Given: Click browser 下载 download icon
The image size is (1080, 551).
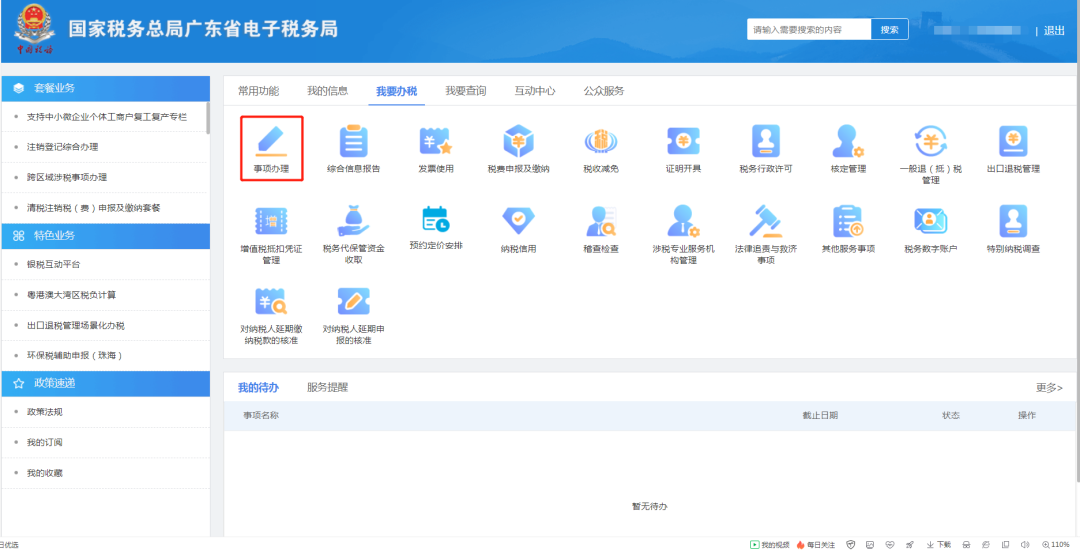Looking at the screenshot, I should (x=939, y=545).
